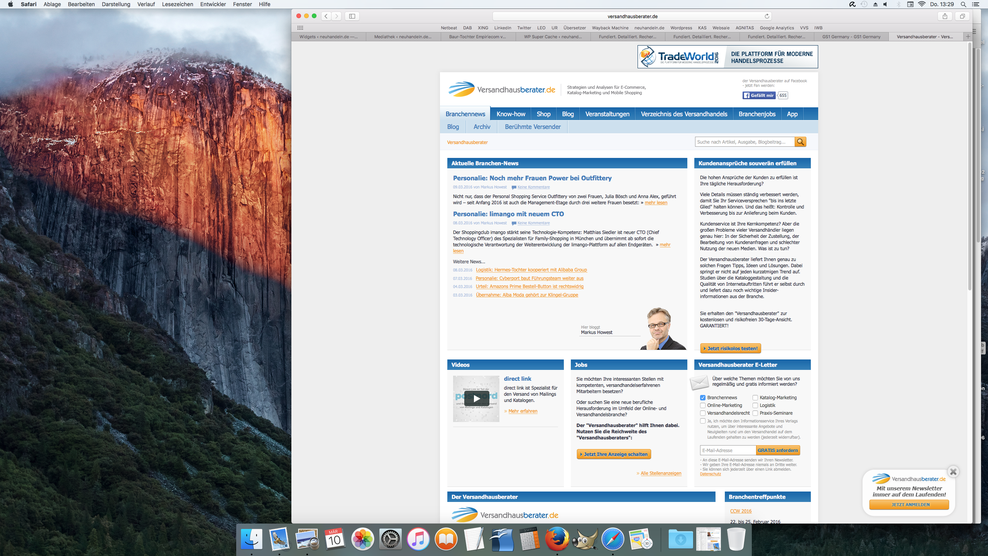Image resolution: width=988 pixels, height=556 pixels.
Task: Click the orange search magnifier button
Action: click(800, 142)
